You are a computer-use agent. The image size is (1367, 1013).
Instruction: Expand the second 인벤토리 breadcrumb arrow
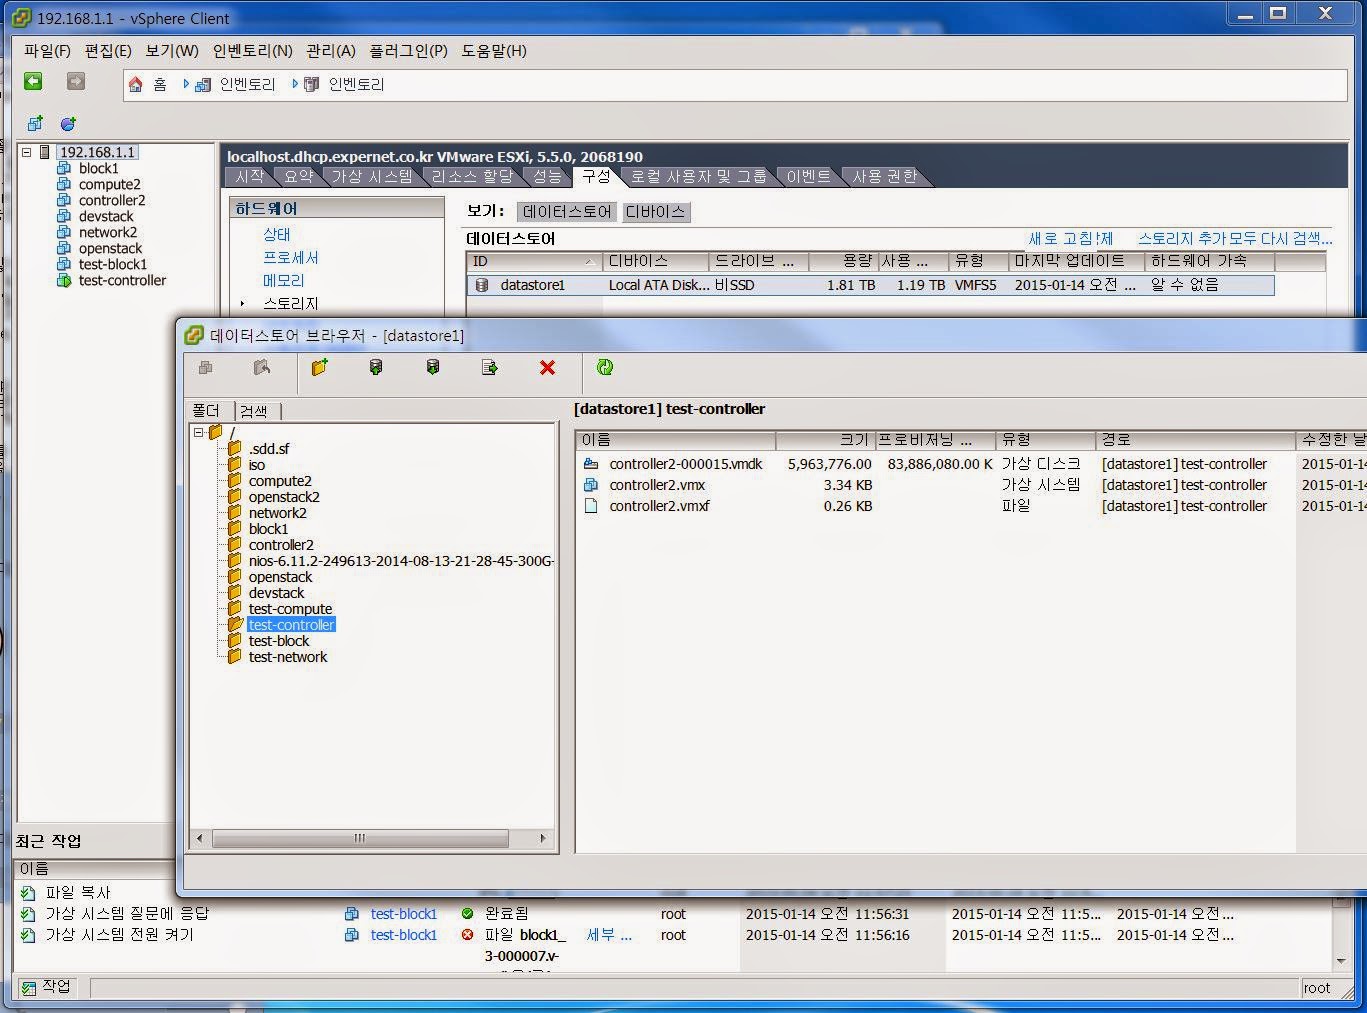coord(295,85)
